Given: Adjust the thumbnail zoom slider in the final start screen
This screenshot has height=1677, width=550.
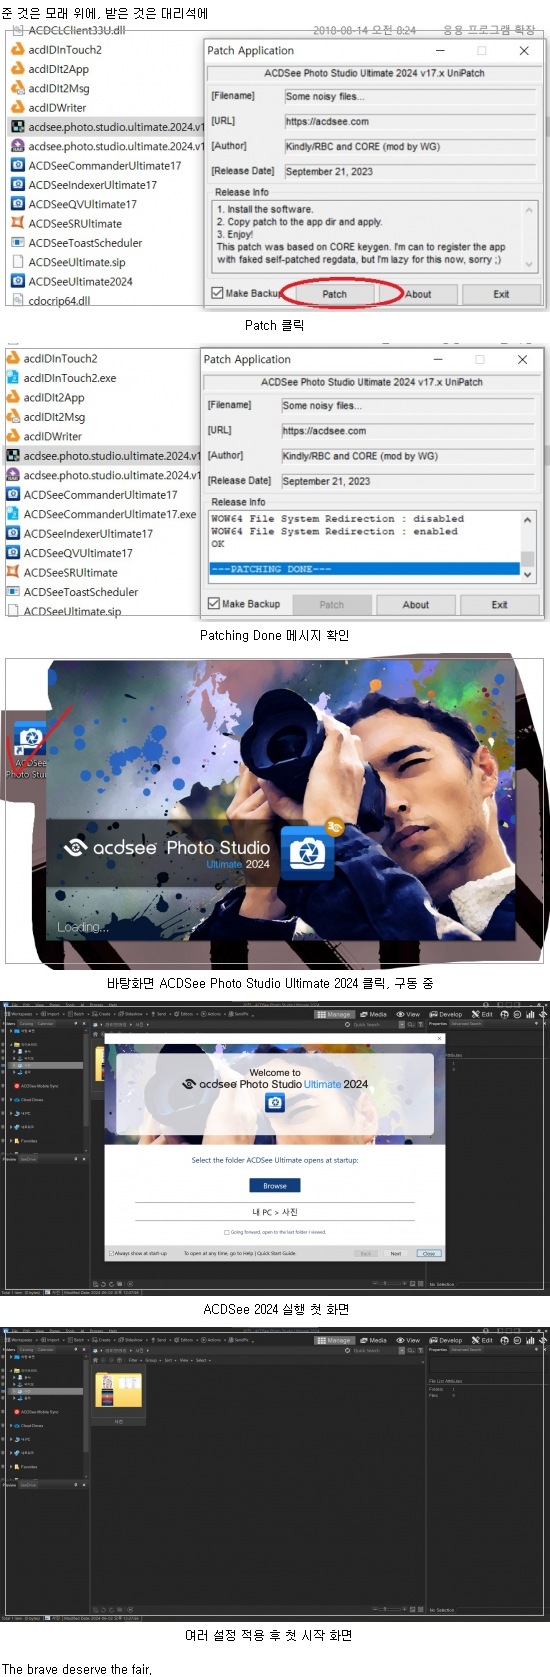Looking at the screenshot, I should click(x=390, y=1609).
